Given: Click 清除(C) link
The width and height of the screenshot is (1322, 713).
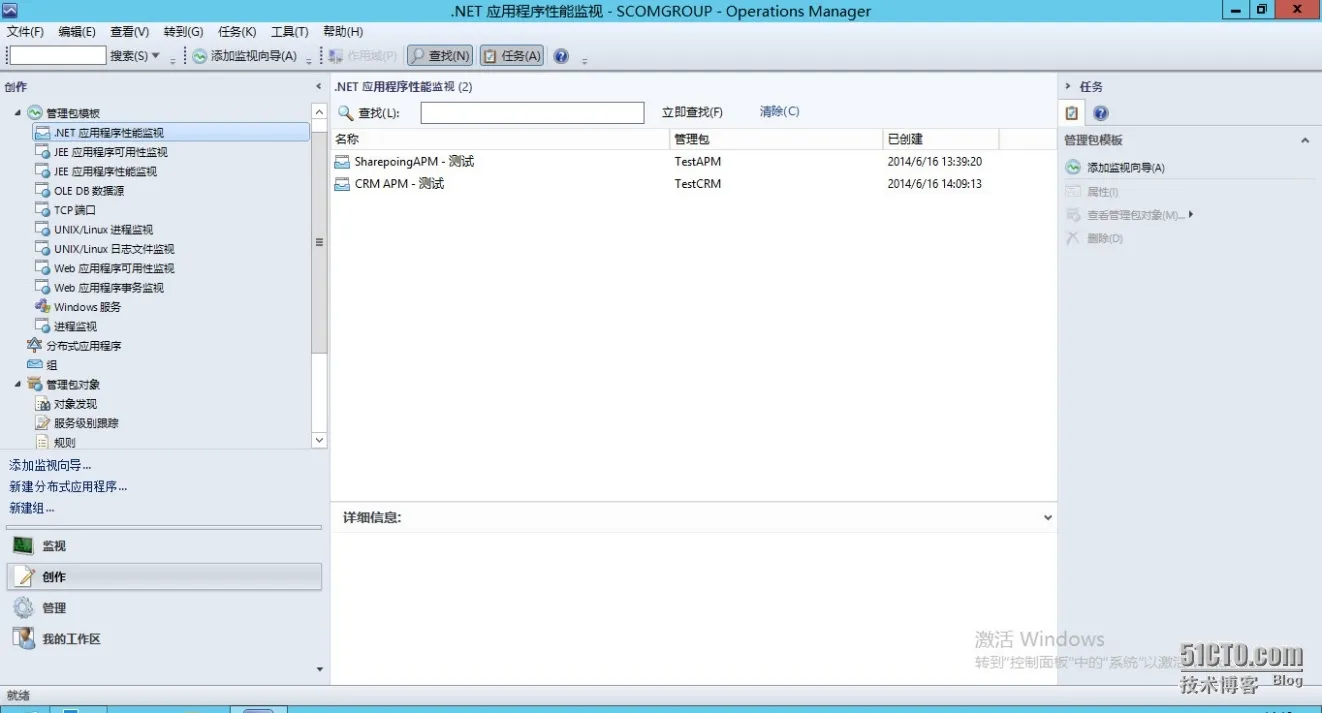Looking at the screenshot, I should pos(779,112).
